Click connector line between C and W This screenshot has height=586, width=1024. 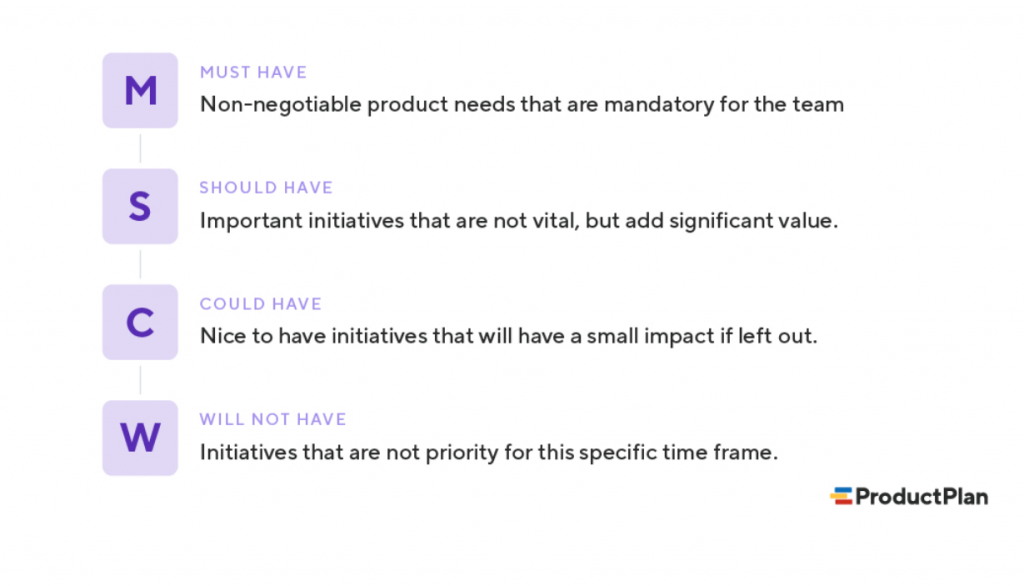coord(140,380)
